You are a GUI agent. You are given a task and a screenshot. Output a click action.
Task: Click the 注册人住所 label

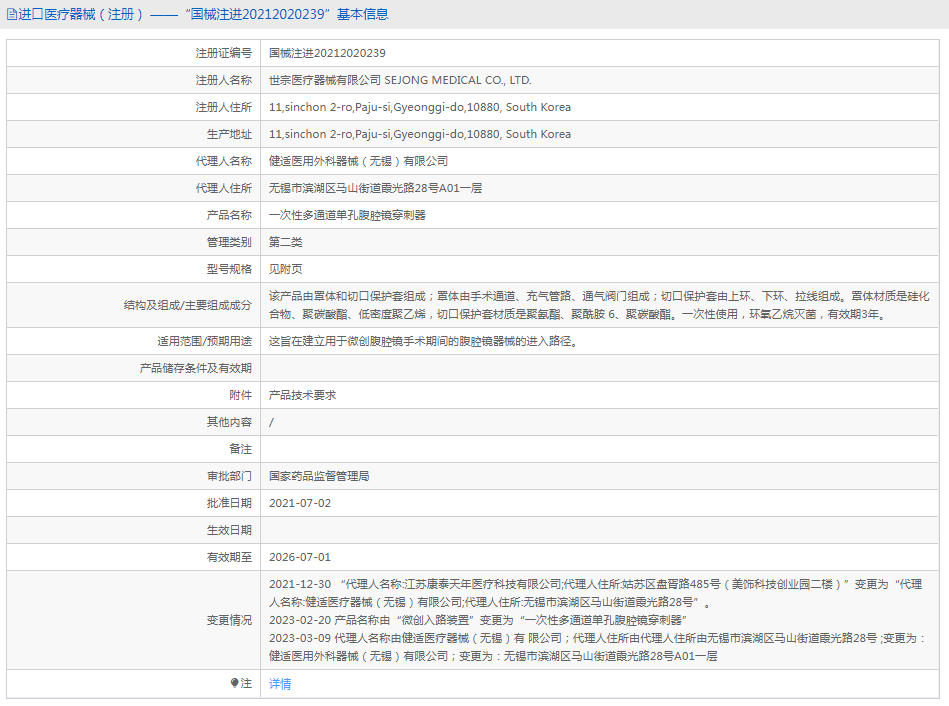223,107
